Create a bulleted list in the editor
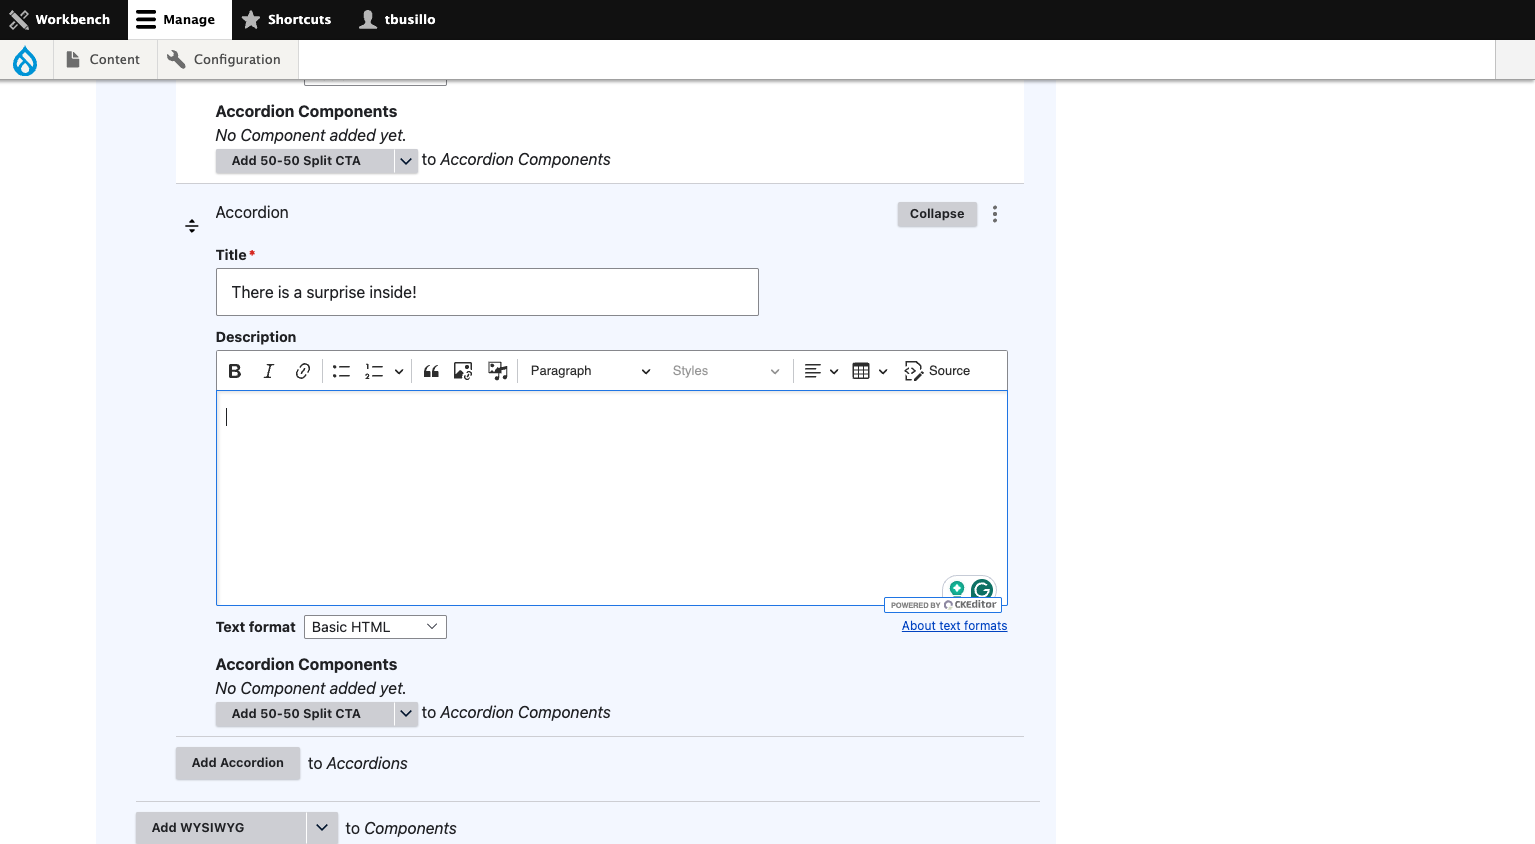This screenshot has width=1535, height=844. tap(341, 371)
